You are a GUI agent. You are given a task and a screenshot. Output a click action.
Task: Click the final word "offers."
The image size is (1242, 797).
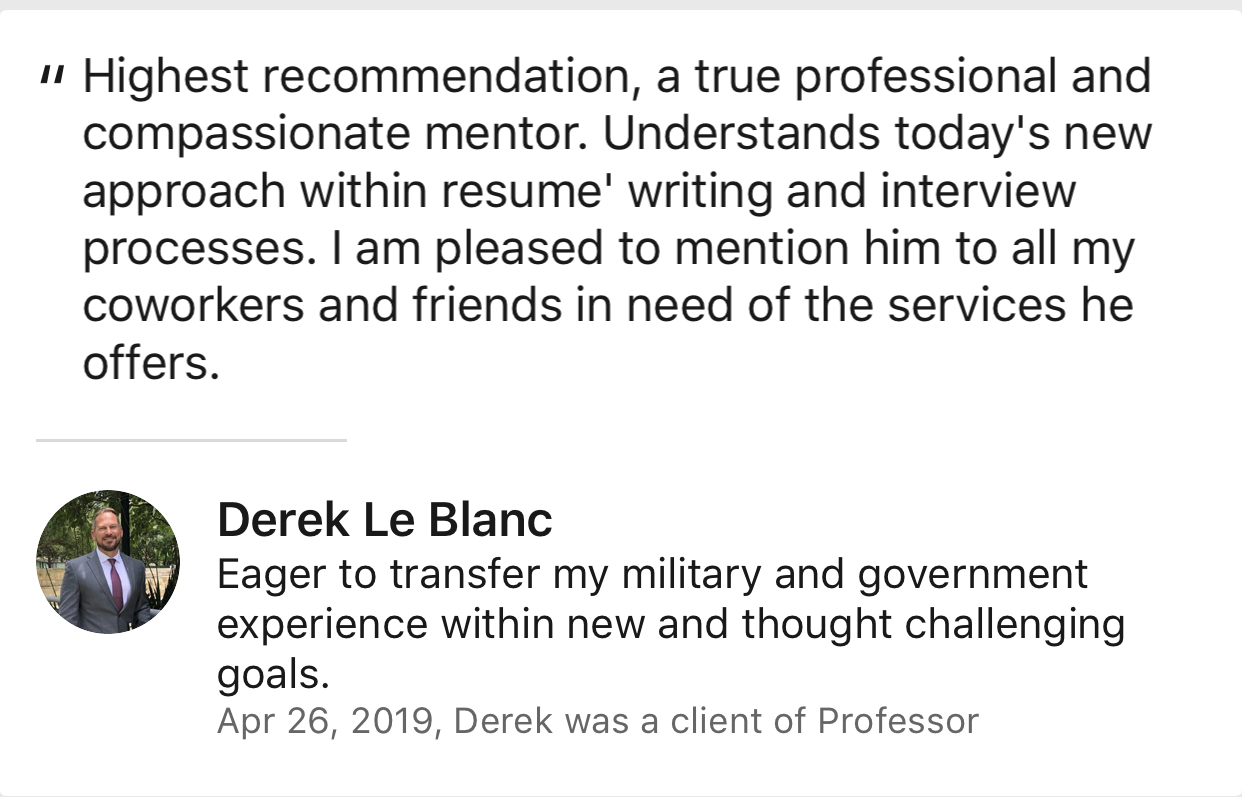point(151,363)
